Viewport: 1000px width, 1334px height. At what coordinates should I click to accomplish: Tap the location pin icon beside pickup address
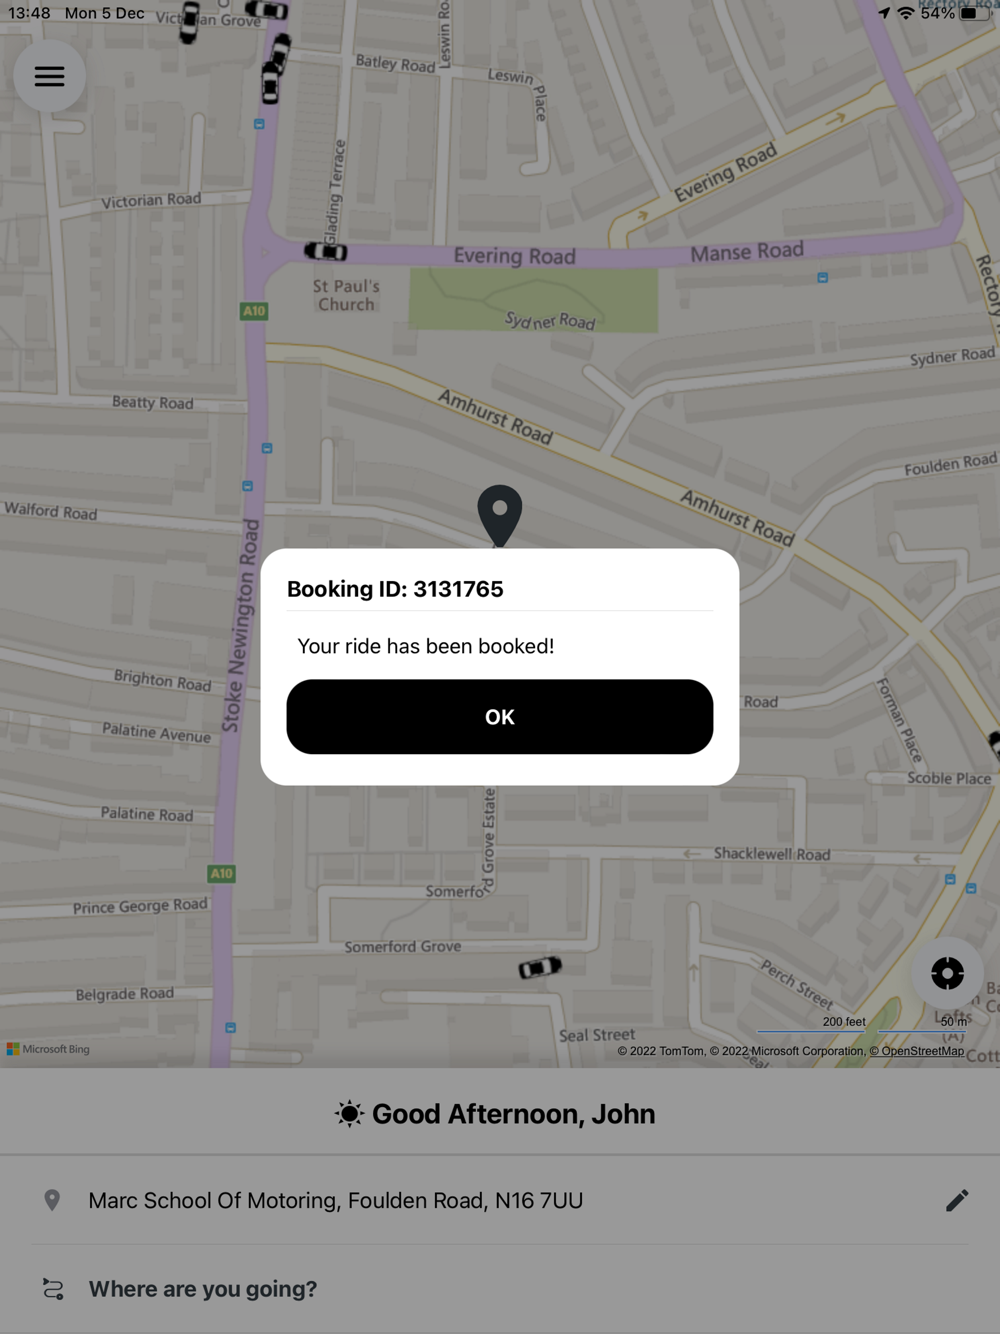52,1200
